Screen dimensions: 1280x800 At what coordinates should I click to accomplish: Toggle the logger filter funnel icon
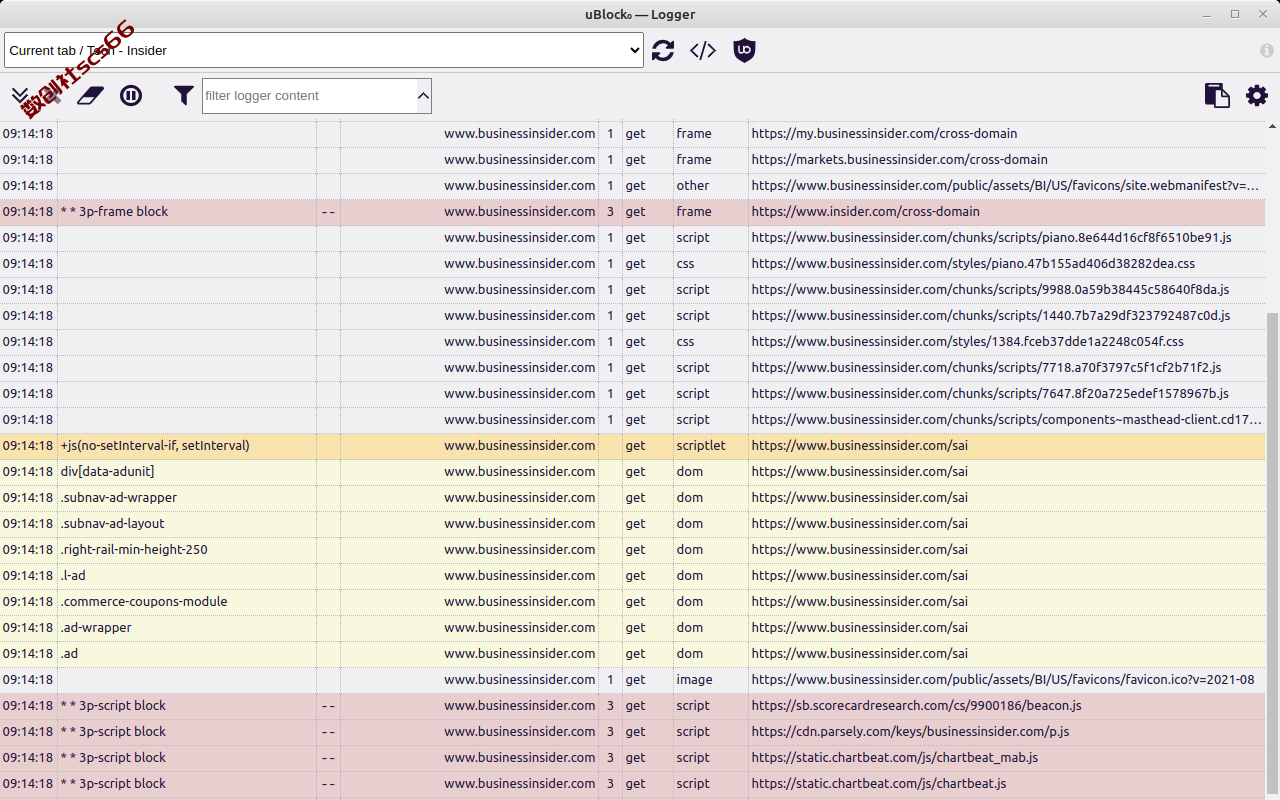point(184,96)
